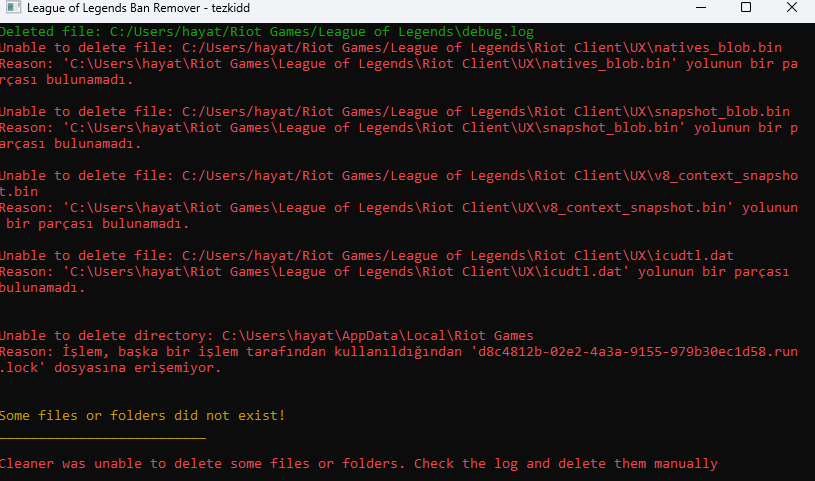Viewport: 815px width, 481px height.
Task: Click the "bir parçası bulunamadı." line below v8_context_snapshot
Action: [97, 224]
